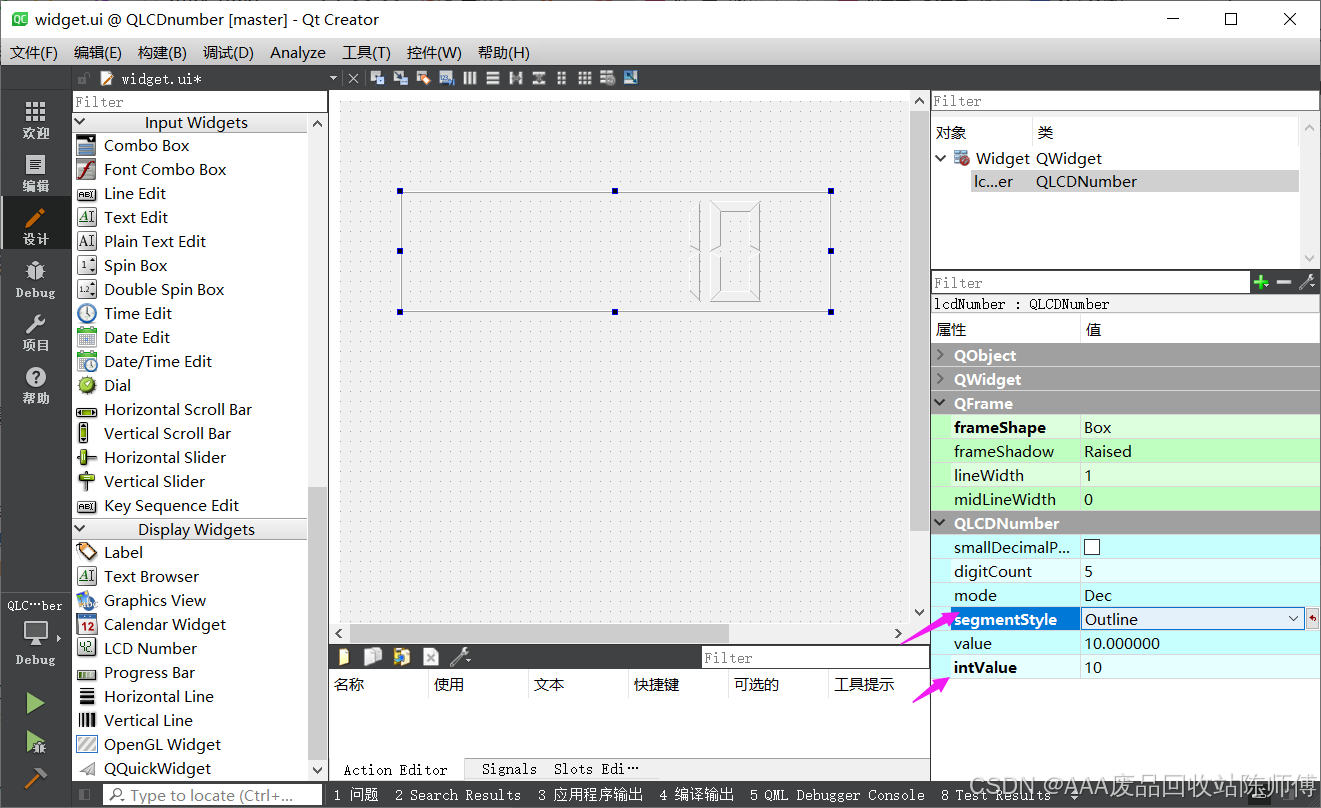Remove dynamic property with minus button
This screenshot has width=1321, height=808.
point(1284,283)
